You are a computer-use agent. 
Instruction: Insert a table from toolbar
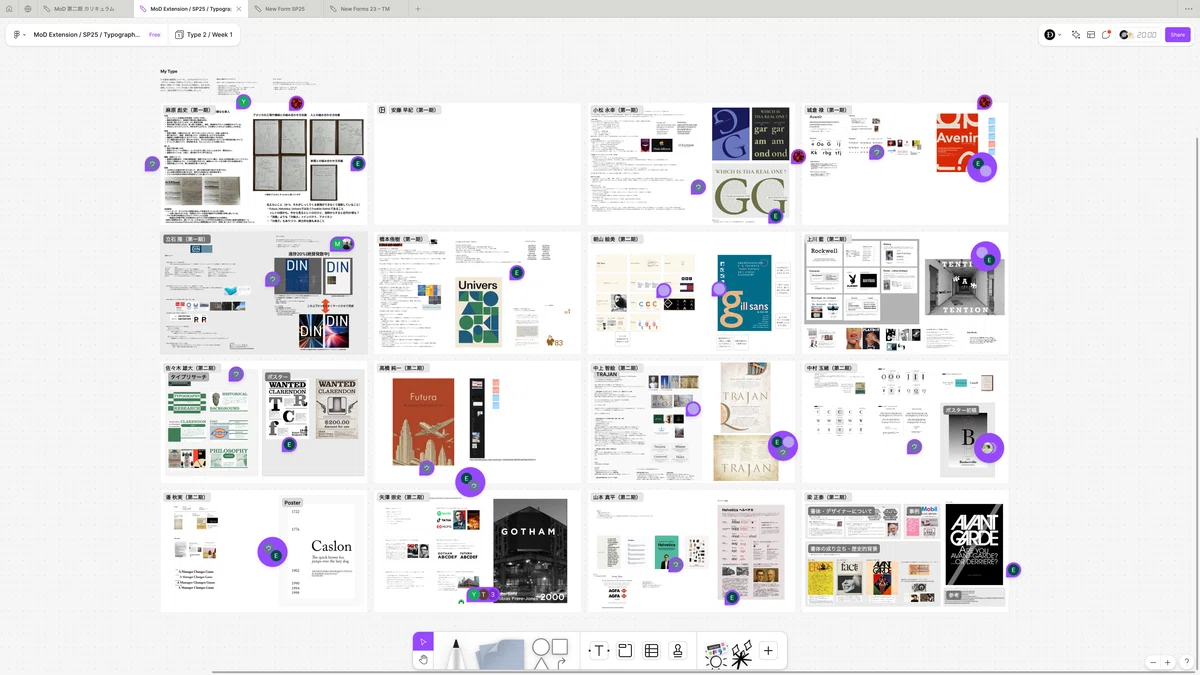click(x=651, y=651)
